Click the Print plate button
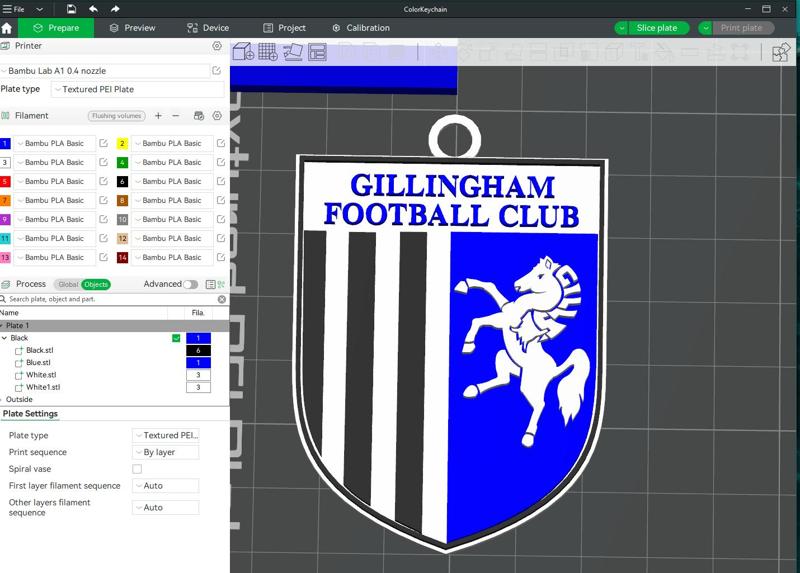Image resolution: width=800 pixels, height=573 pixels. (x=742, y=28)
